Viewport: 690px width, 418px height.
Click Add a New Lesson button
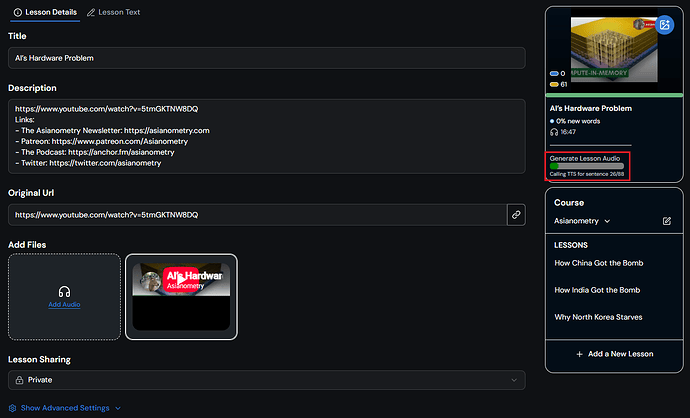pos(614,354)
